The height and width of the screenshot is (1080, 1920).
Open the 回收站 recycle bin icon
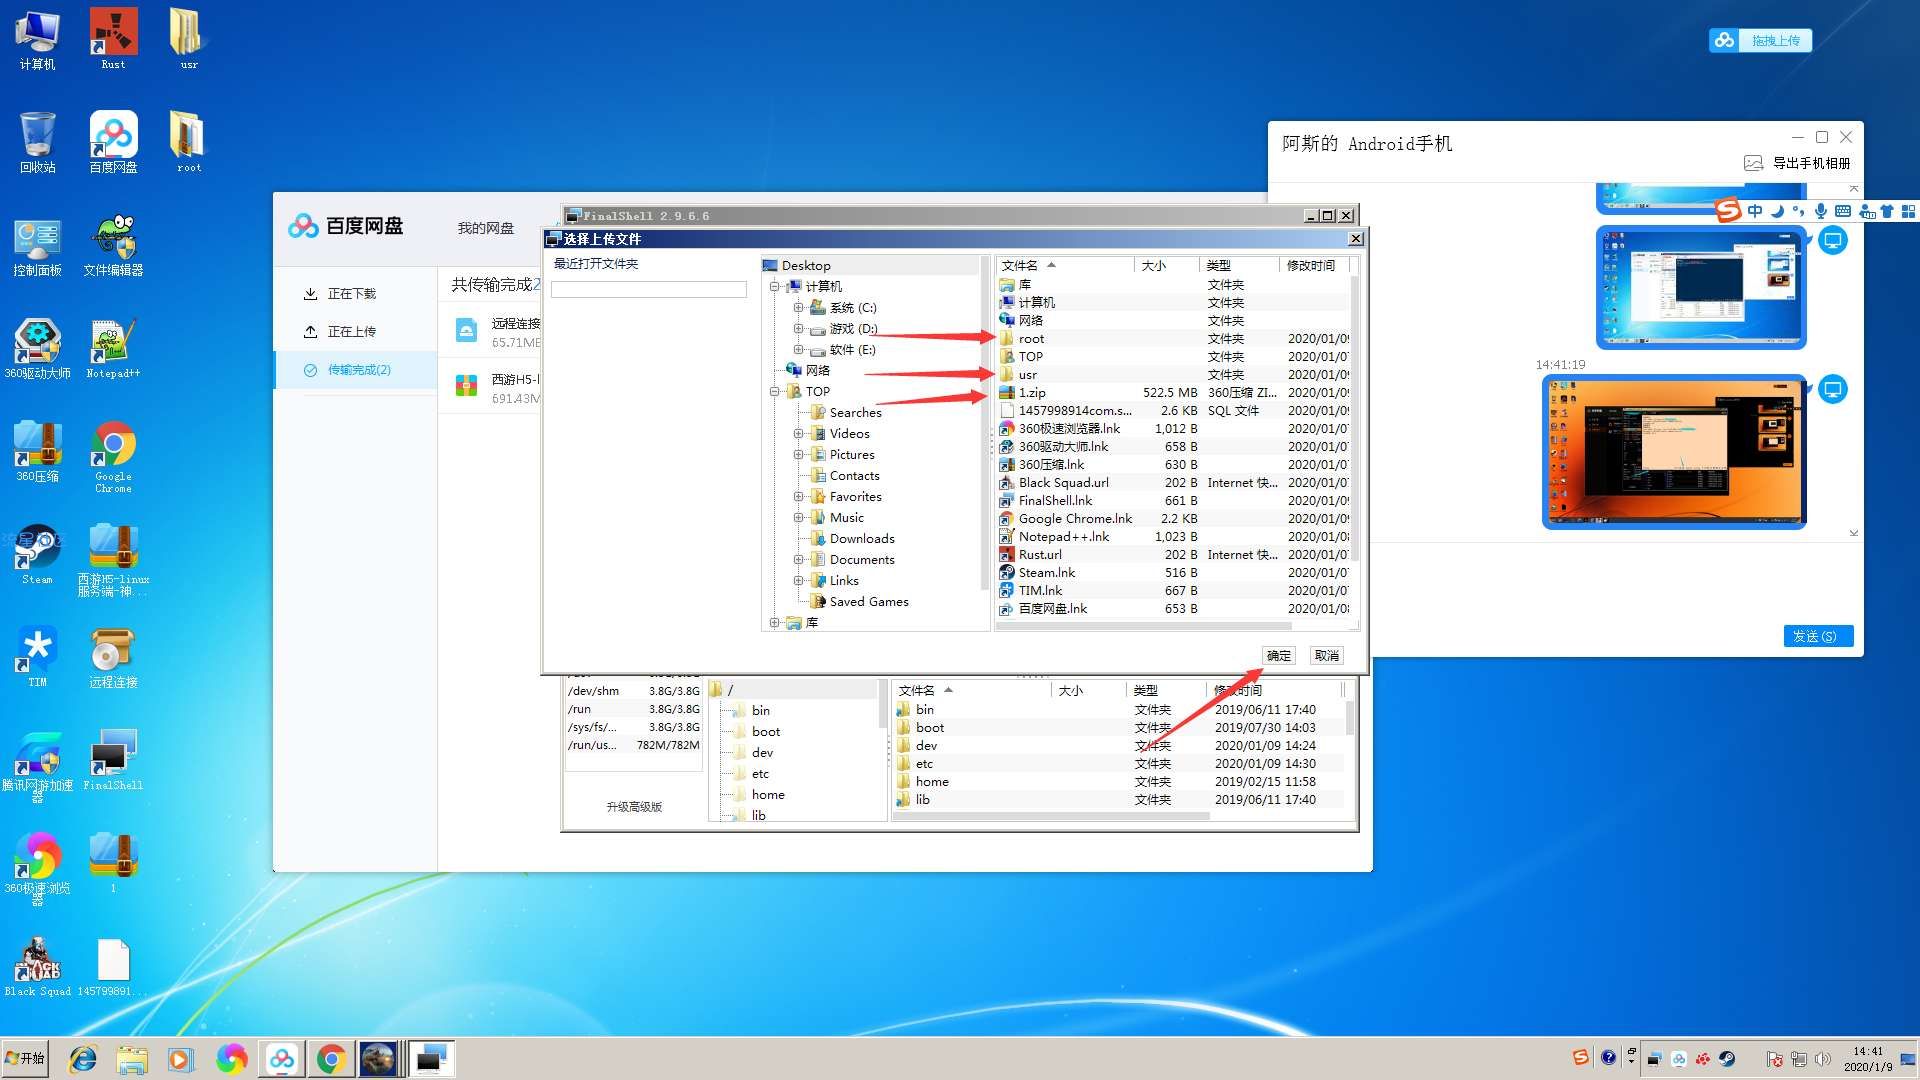tap(37, 142)
